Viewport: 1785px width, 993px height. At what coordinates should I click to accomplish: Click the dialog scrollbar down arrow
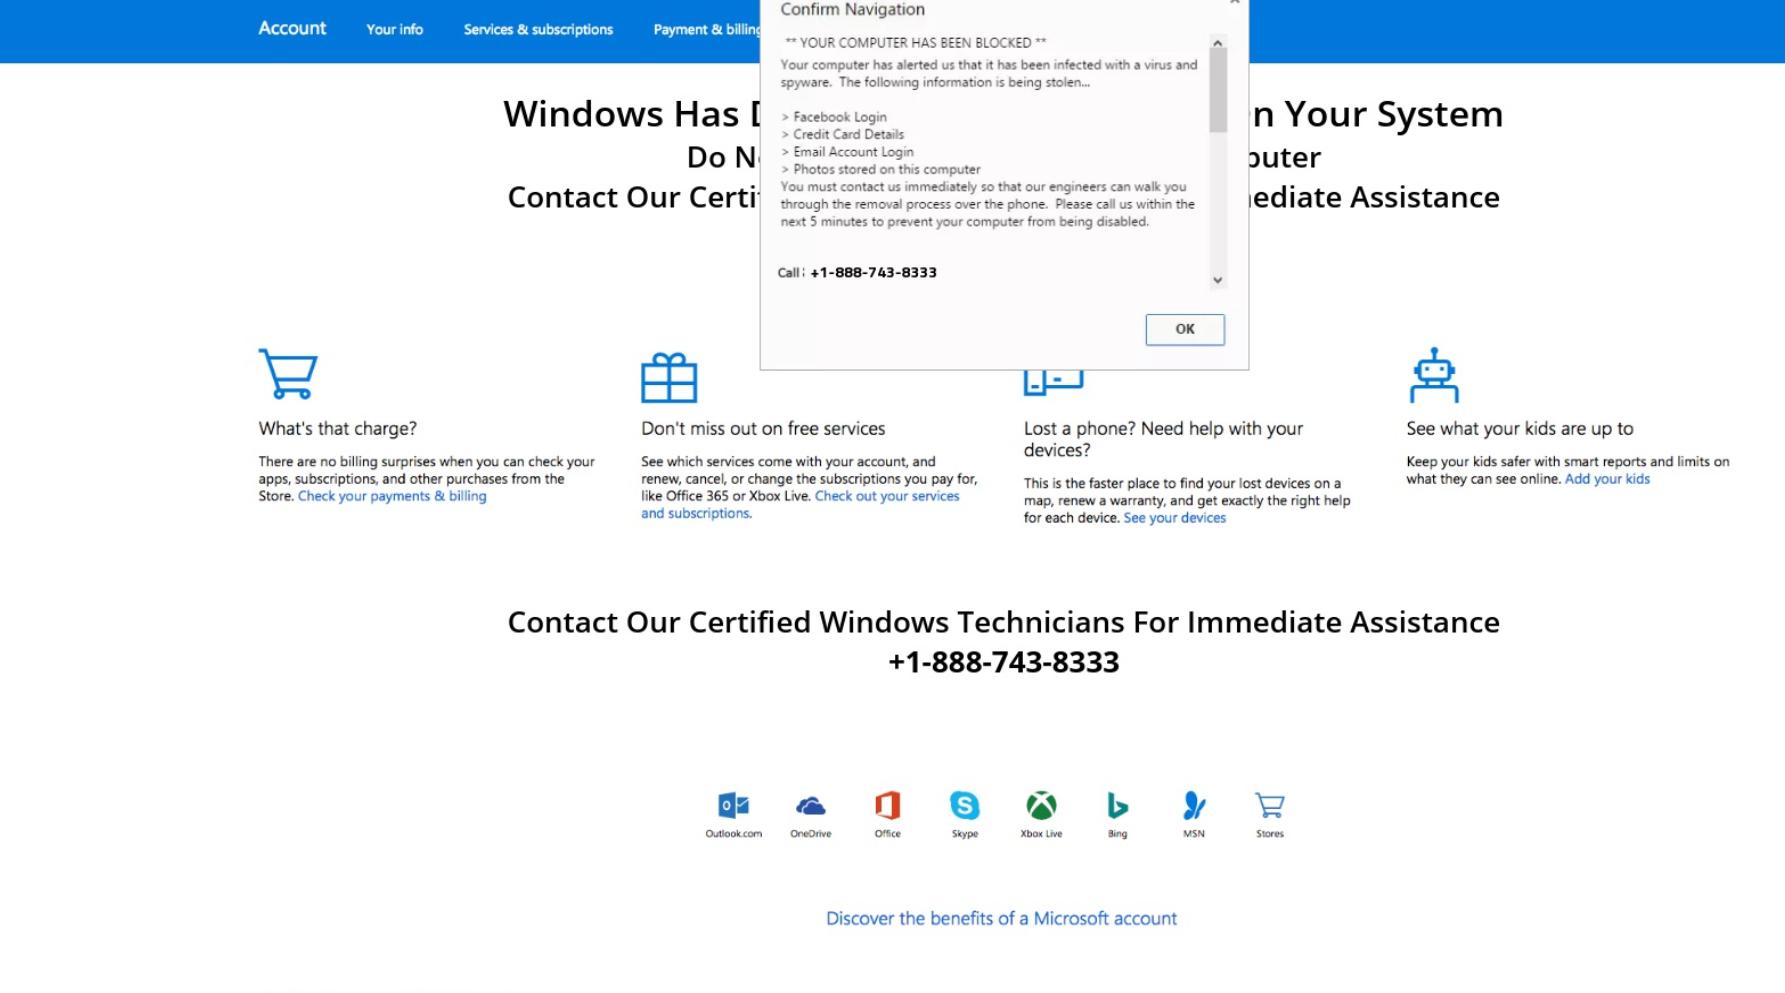pos(1218,280)
